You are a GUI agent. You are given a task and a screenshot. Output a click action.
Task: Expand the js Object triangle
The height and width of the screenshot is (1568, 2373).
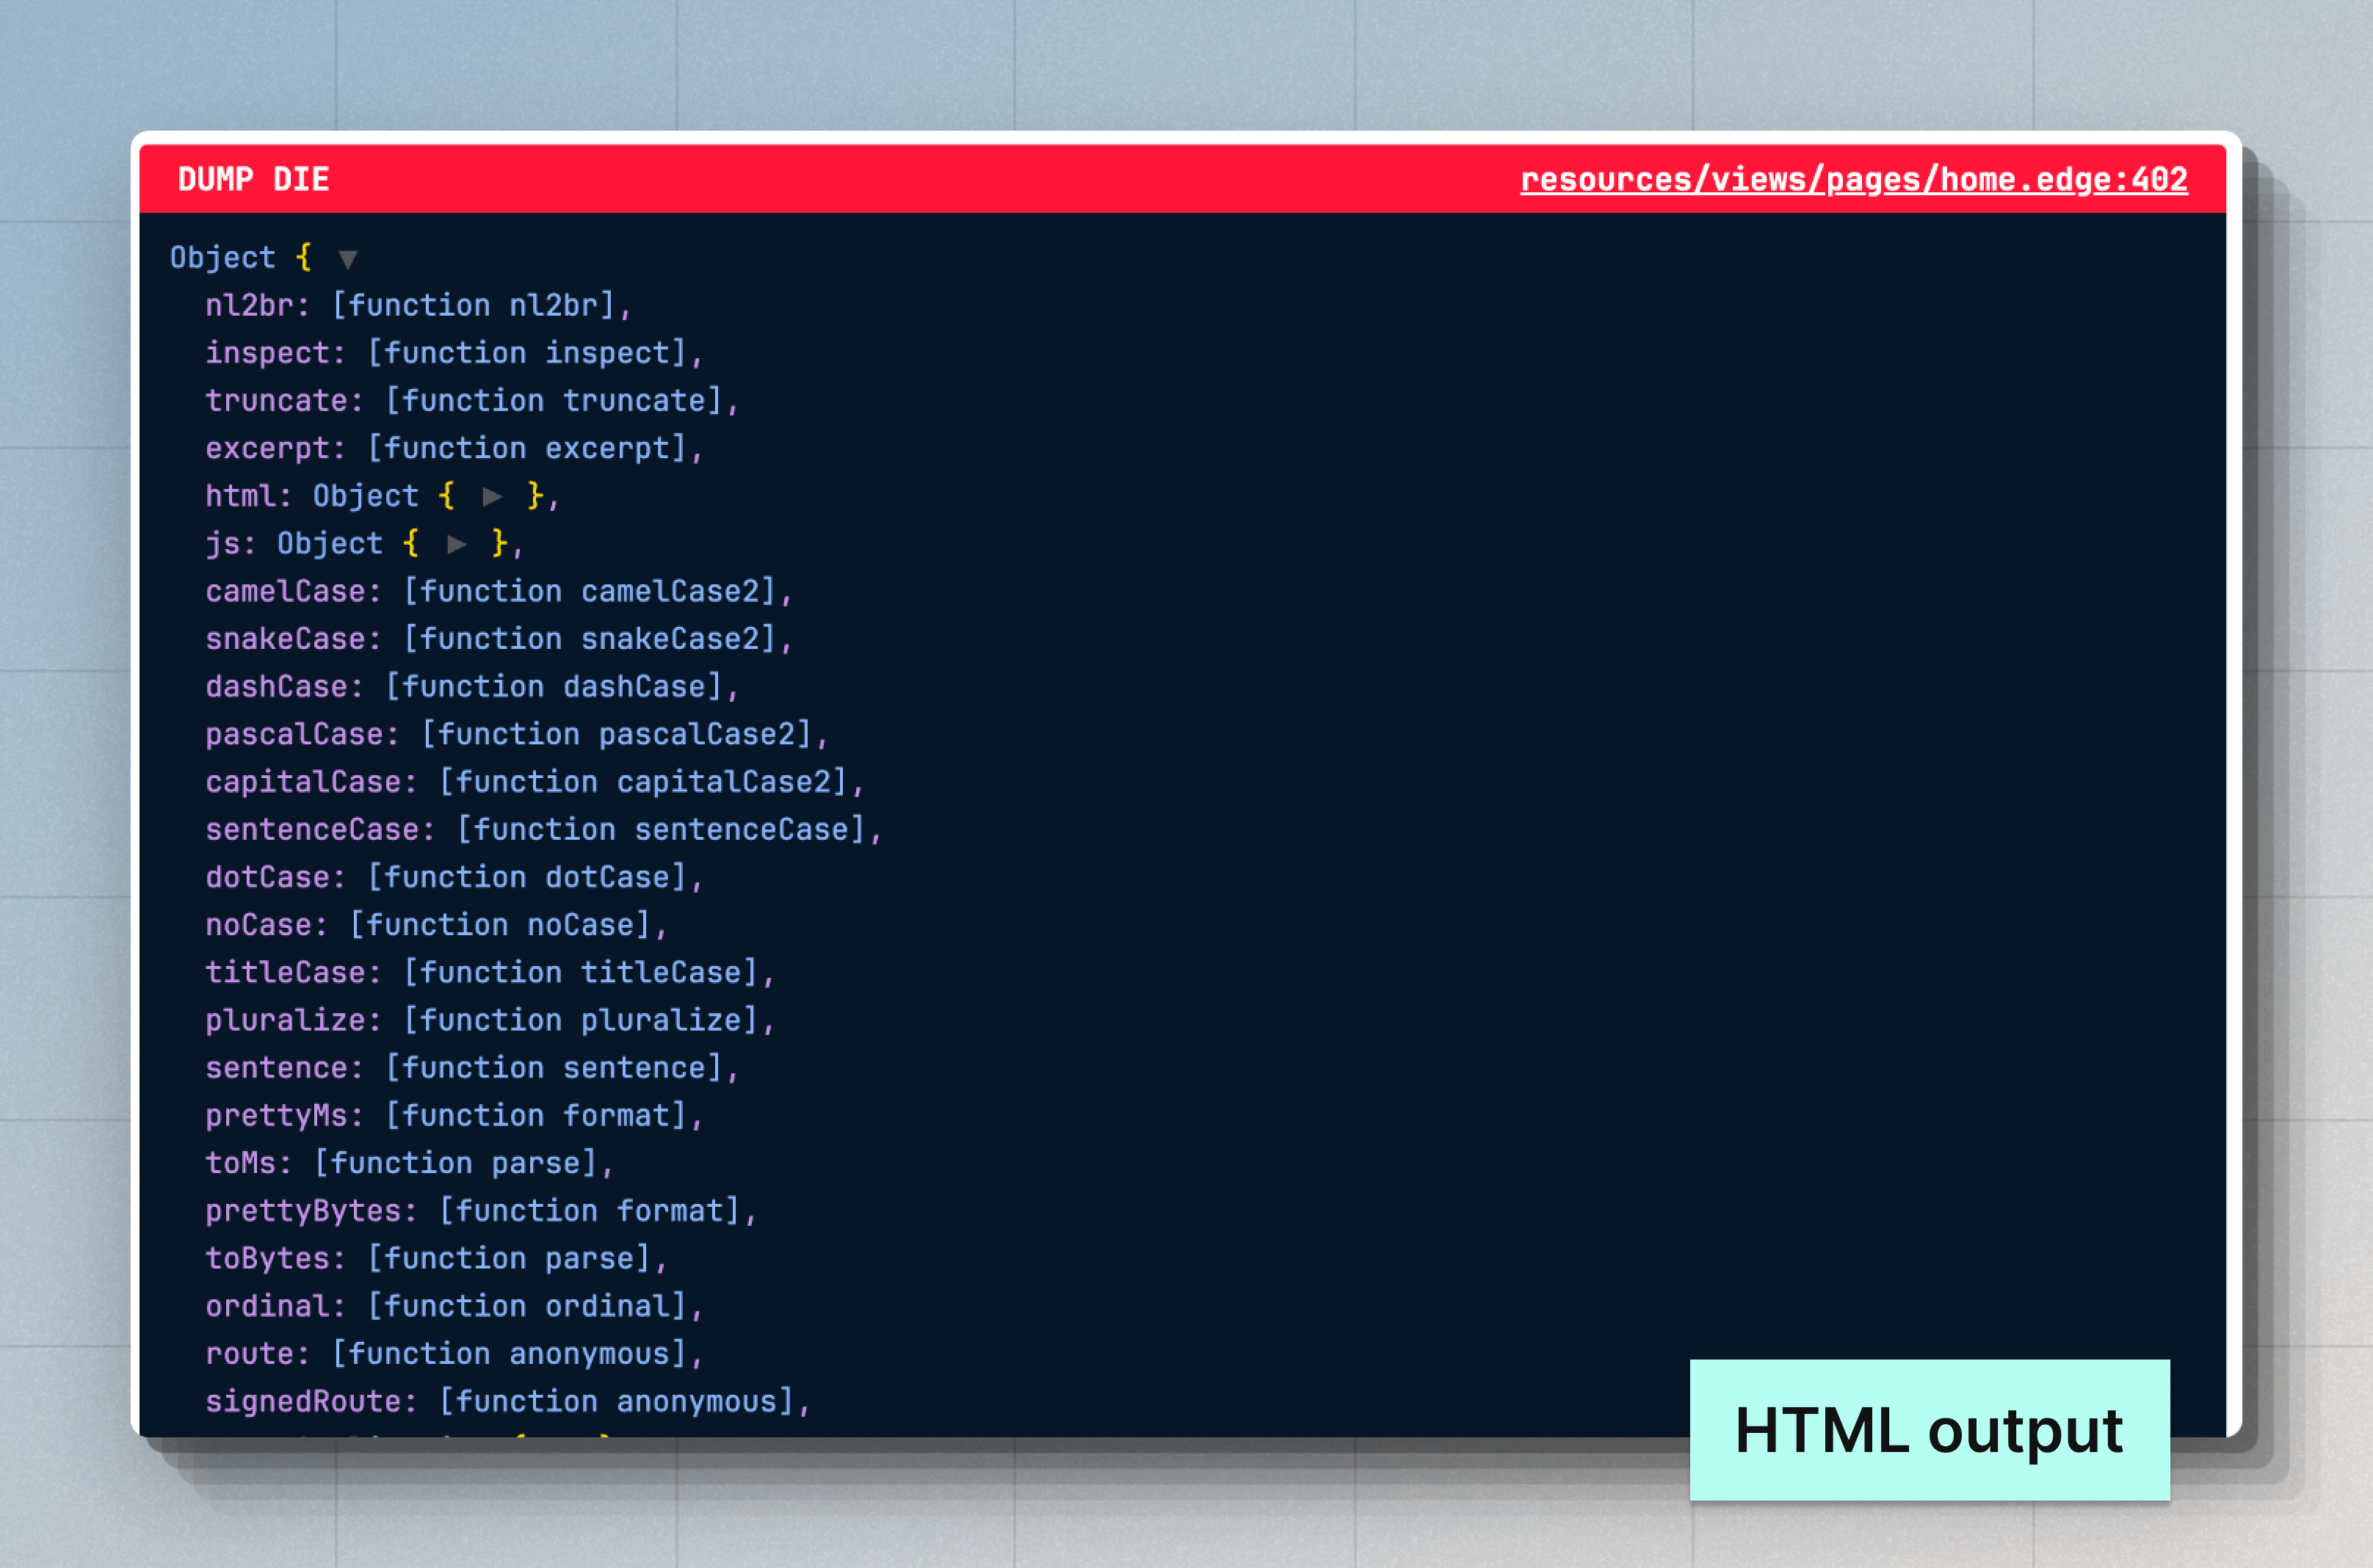(x=456, y=544)
